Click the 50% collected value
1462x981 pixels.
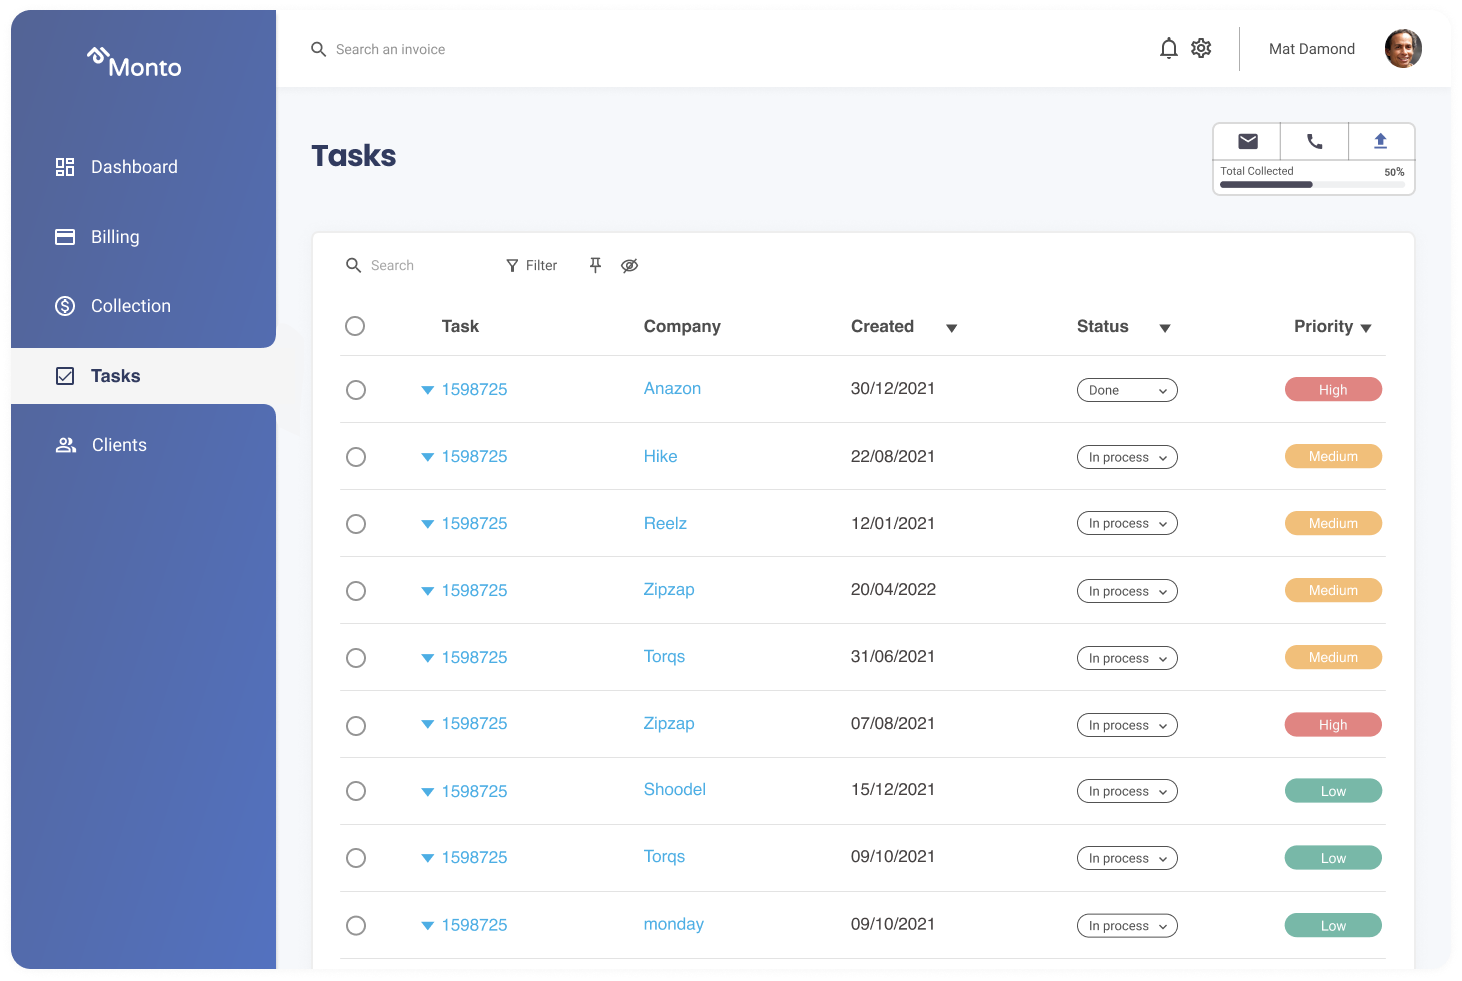[1394, 172]
